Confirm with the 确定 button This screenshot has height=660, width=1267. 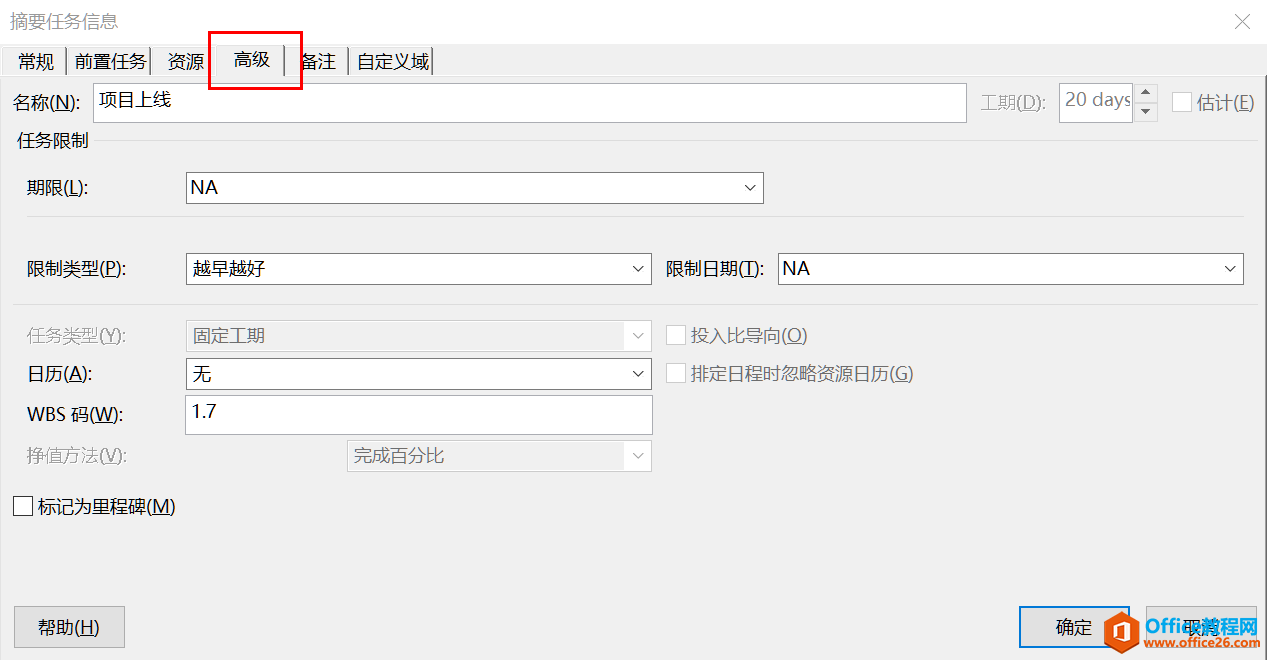point(1074,627)
